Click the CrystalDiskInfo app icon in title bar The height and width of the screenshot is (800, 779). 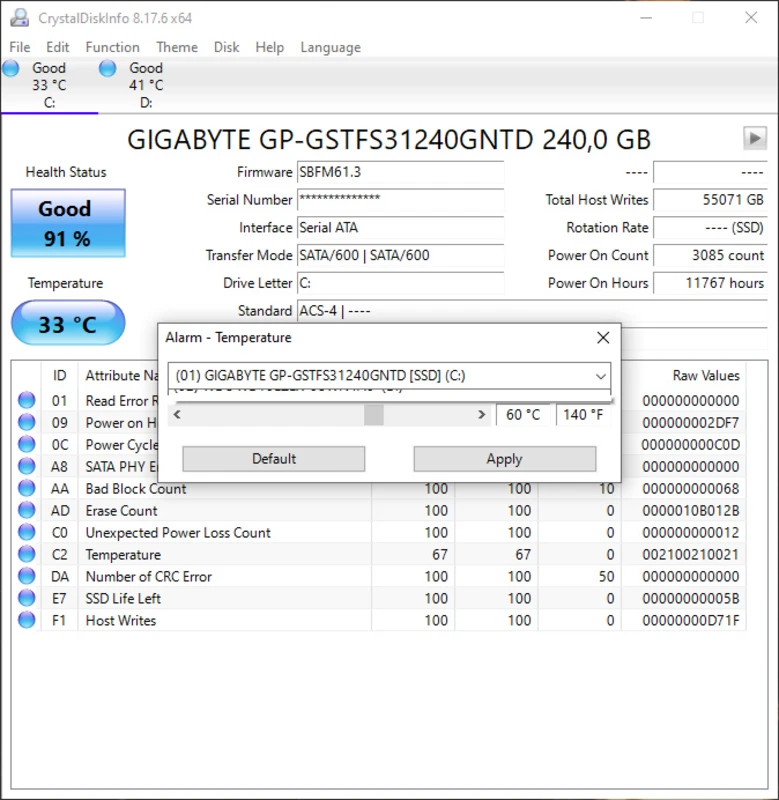[x=19, y=18]
